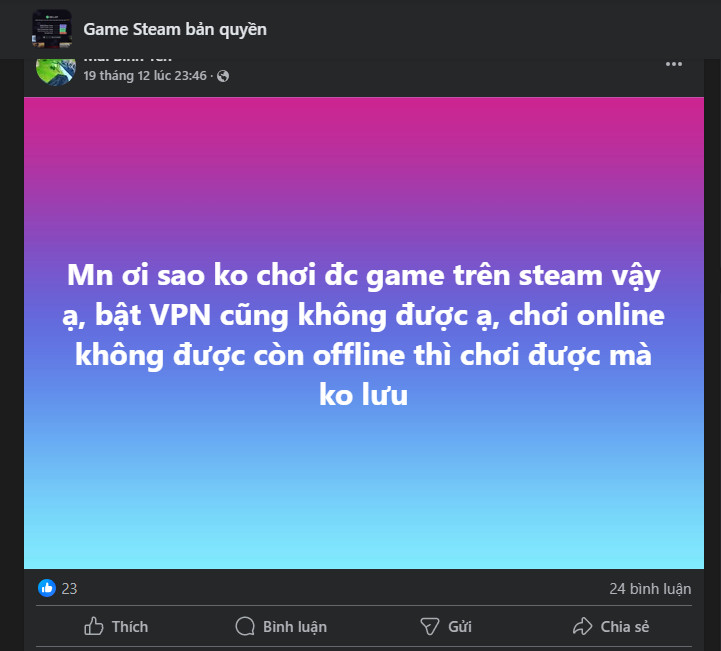Click the blue like reaction icon
This screenshot has height=651, width=721.
pyautogui.click(x=47, y=588)
